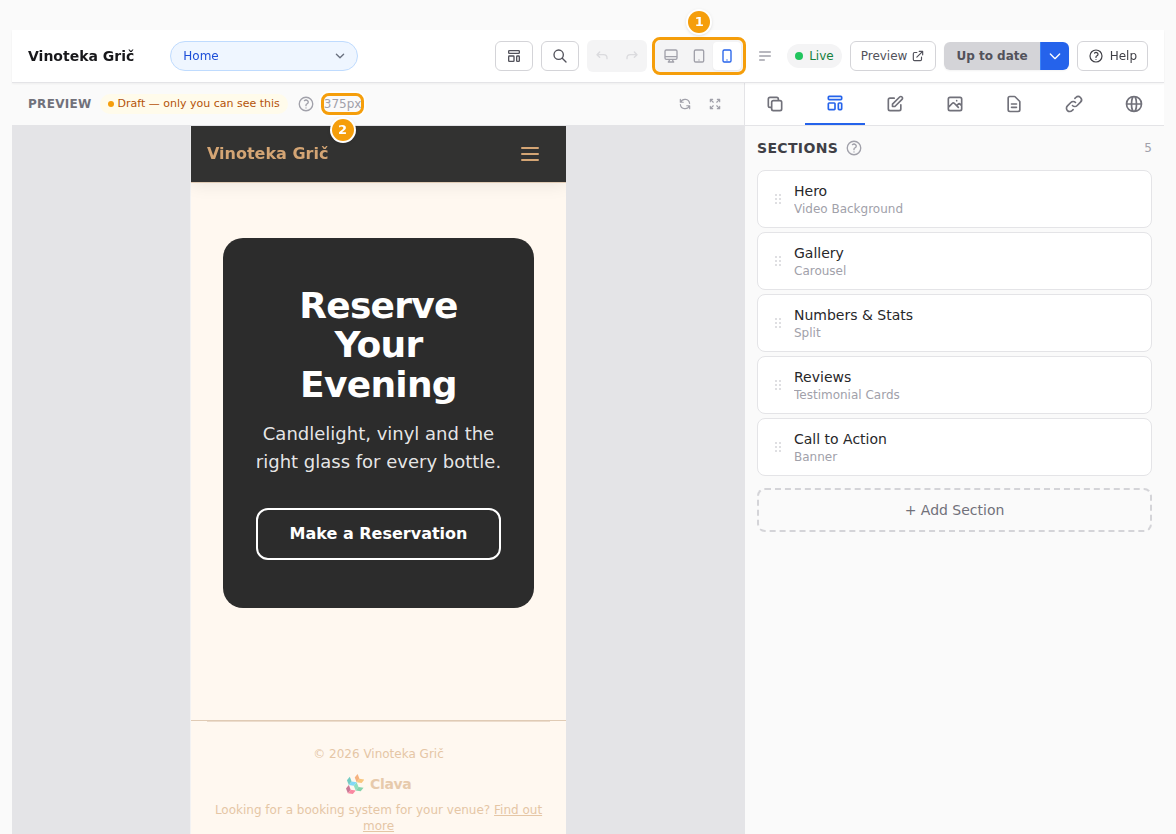Open the edit content pencil tab
This screenshot has width=1176, height=834.
click(x=895, y=104)
